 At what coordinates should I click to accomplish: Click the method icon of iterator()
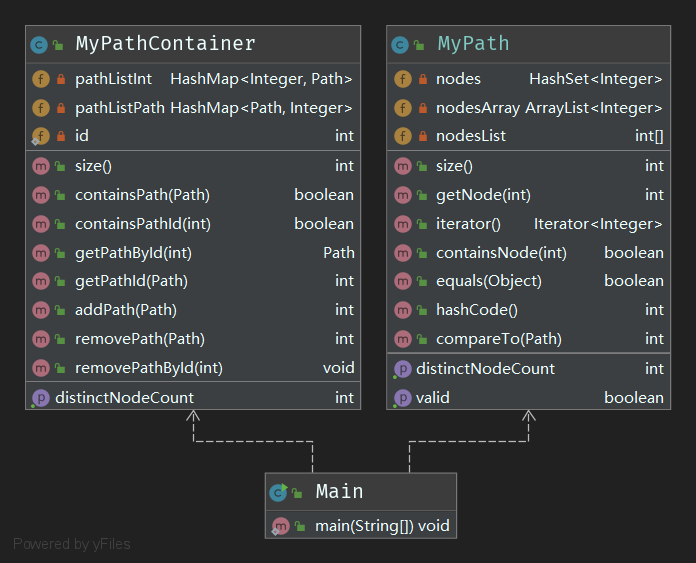403,224
